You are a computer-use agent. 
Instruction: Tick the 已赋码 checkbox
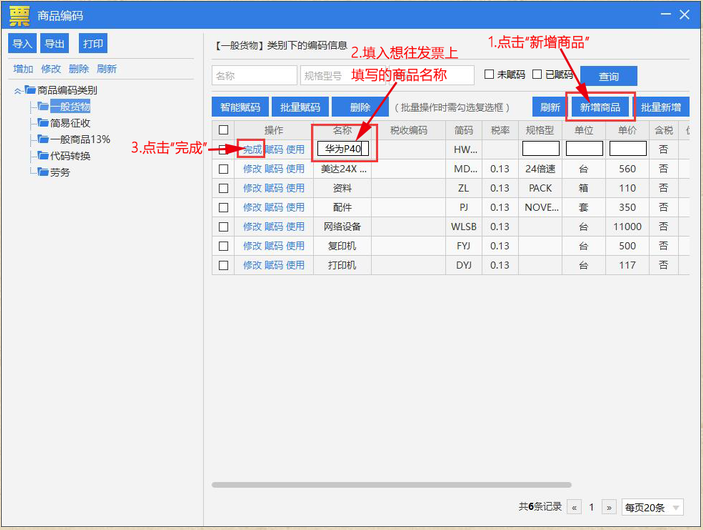pos(537,74)
